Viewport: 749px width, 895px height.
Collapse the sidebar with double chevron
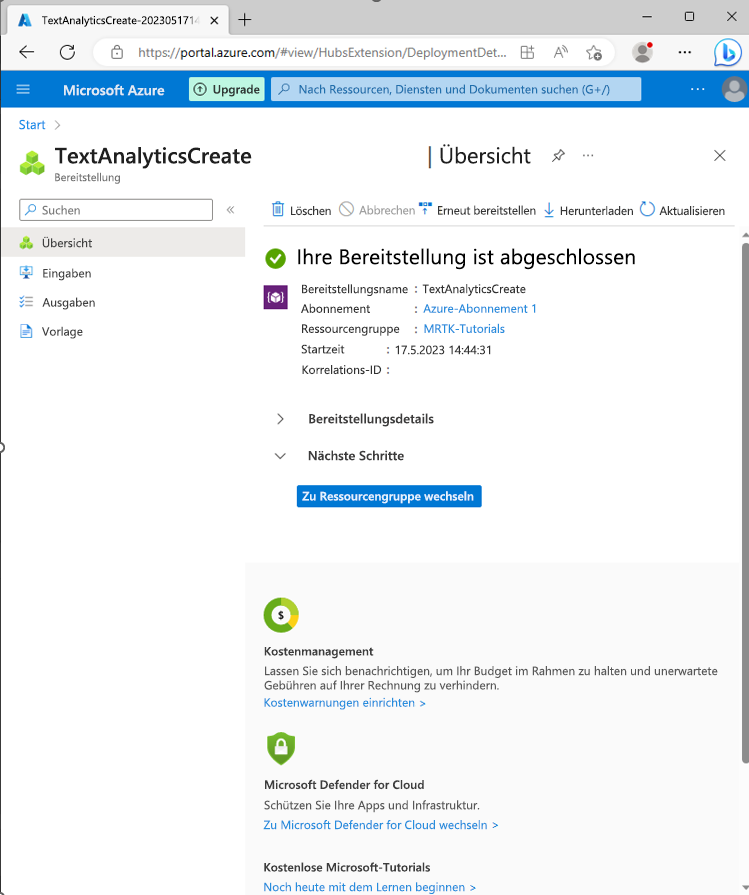click(230, 210)
